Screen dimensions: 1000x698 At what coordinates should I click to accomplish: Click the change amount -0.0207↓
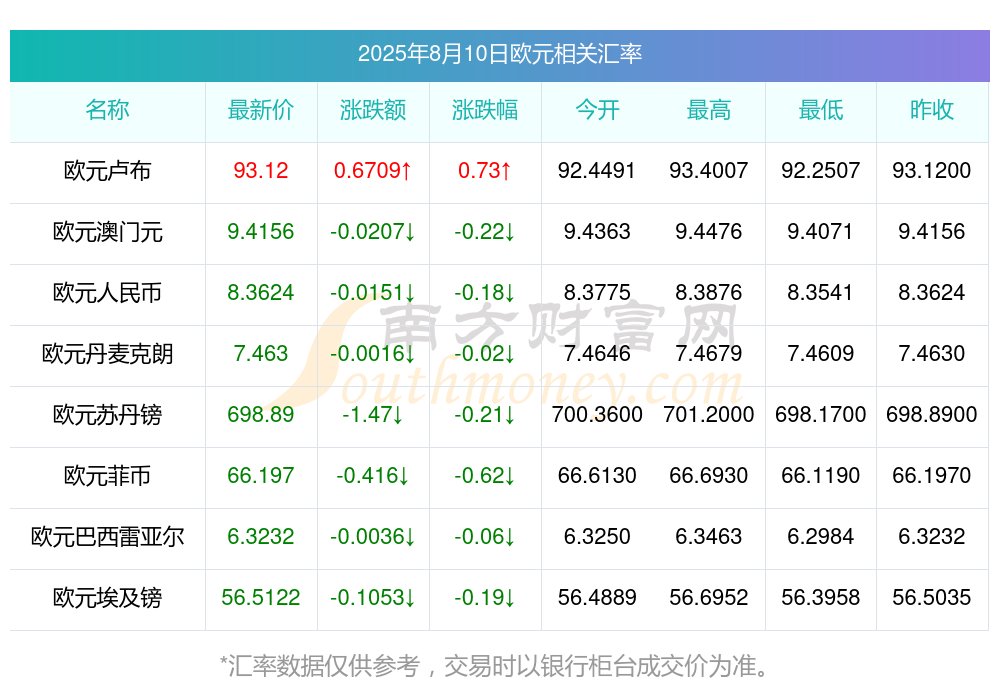tap(373, 231)
